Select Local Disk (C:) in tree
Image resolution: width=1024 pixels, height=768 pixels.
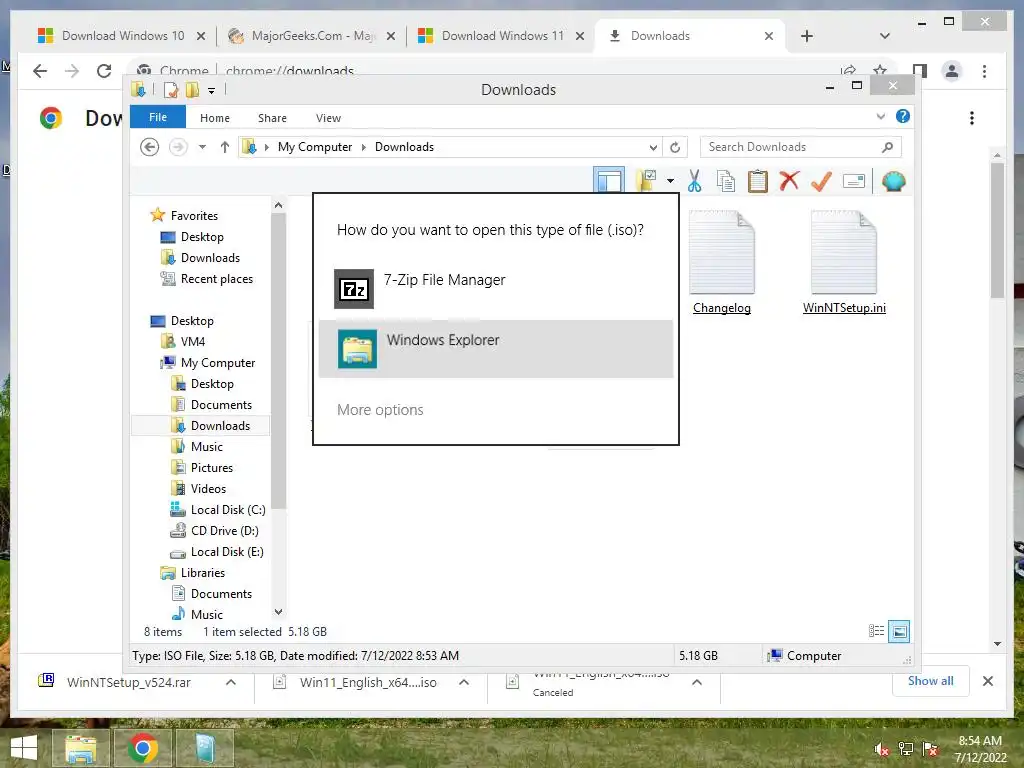pyautogui.click(x=228, y=509)
